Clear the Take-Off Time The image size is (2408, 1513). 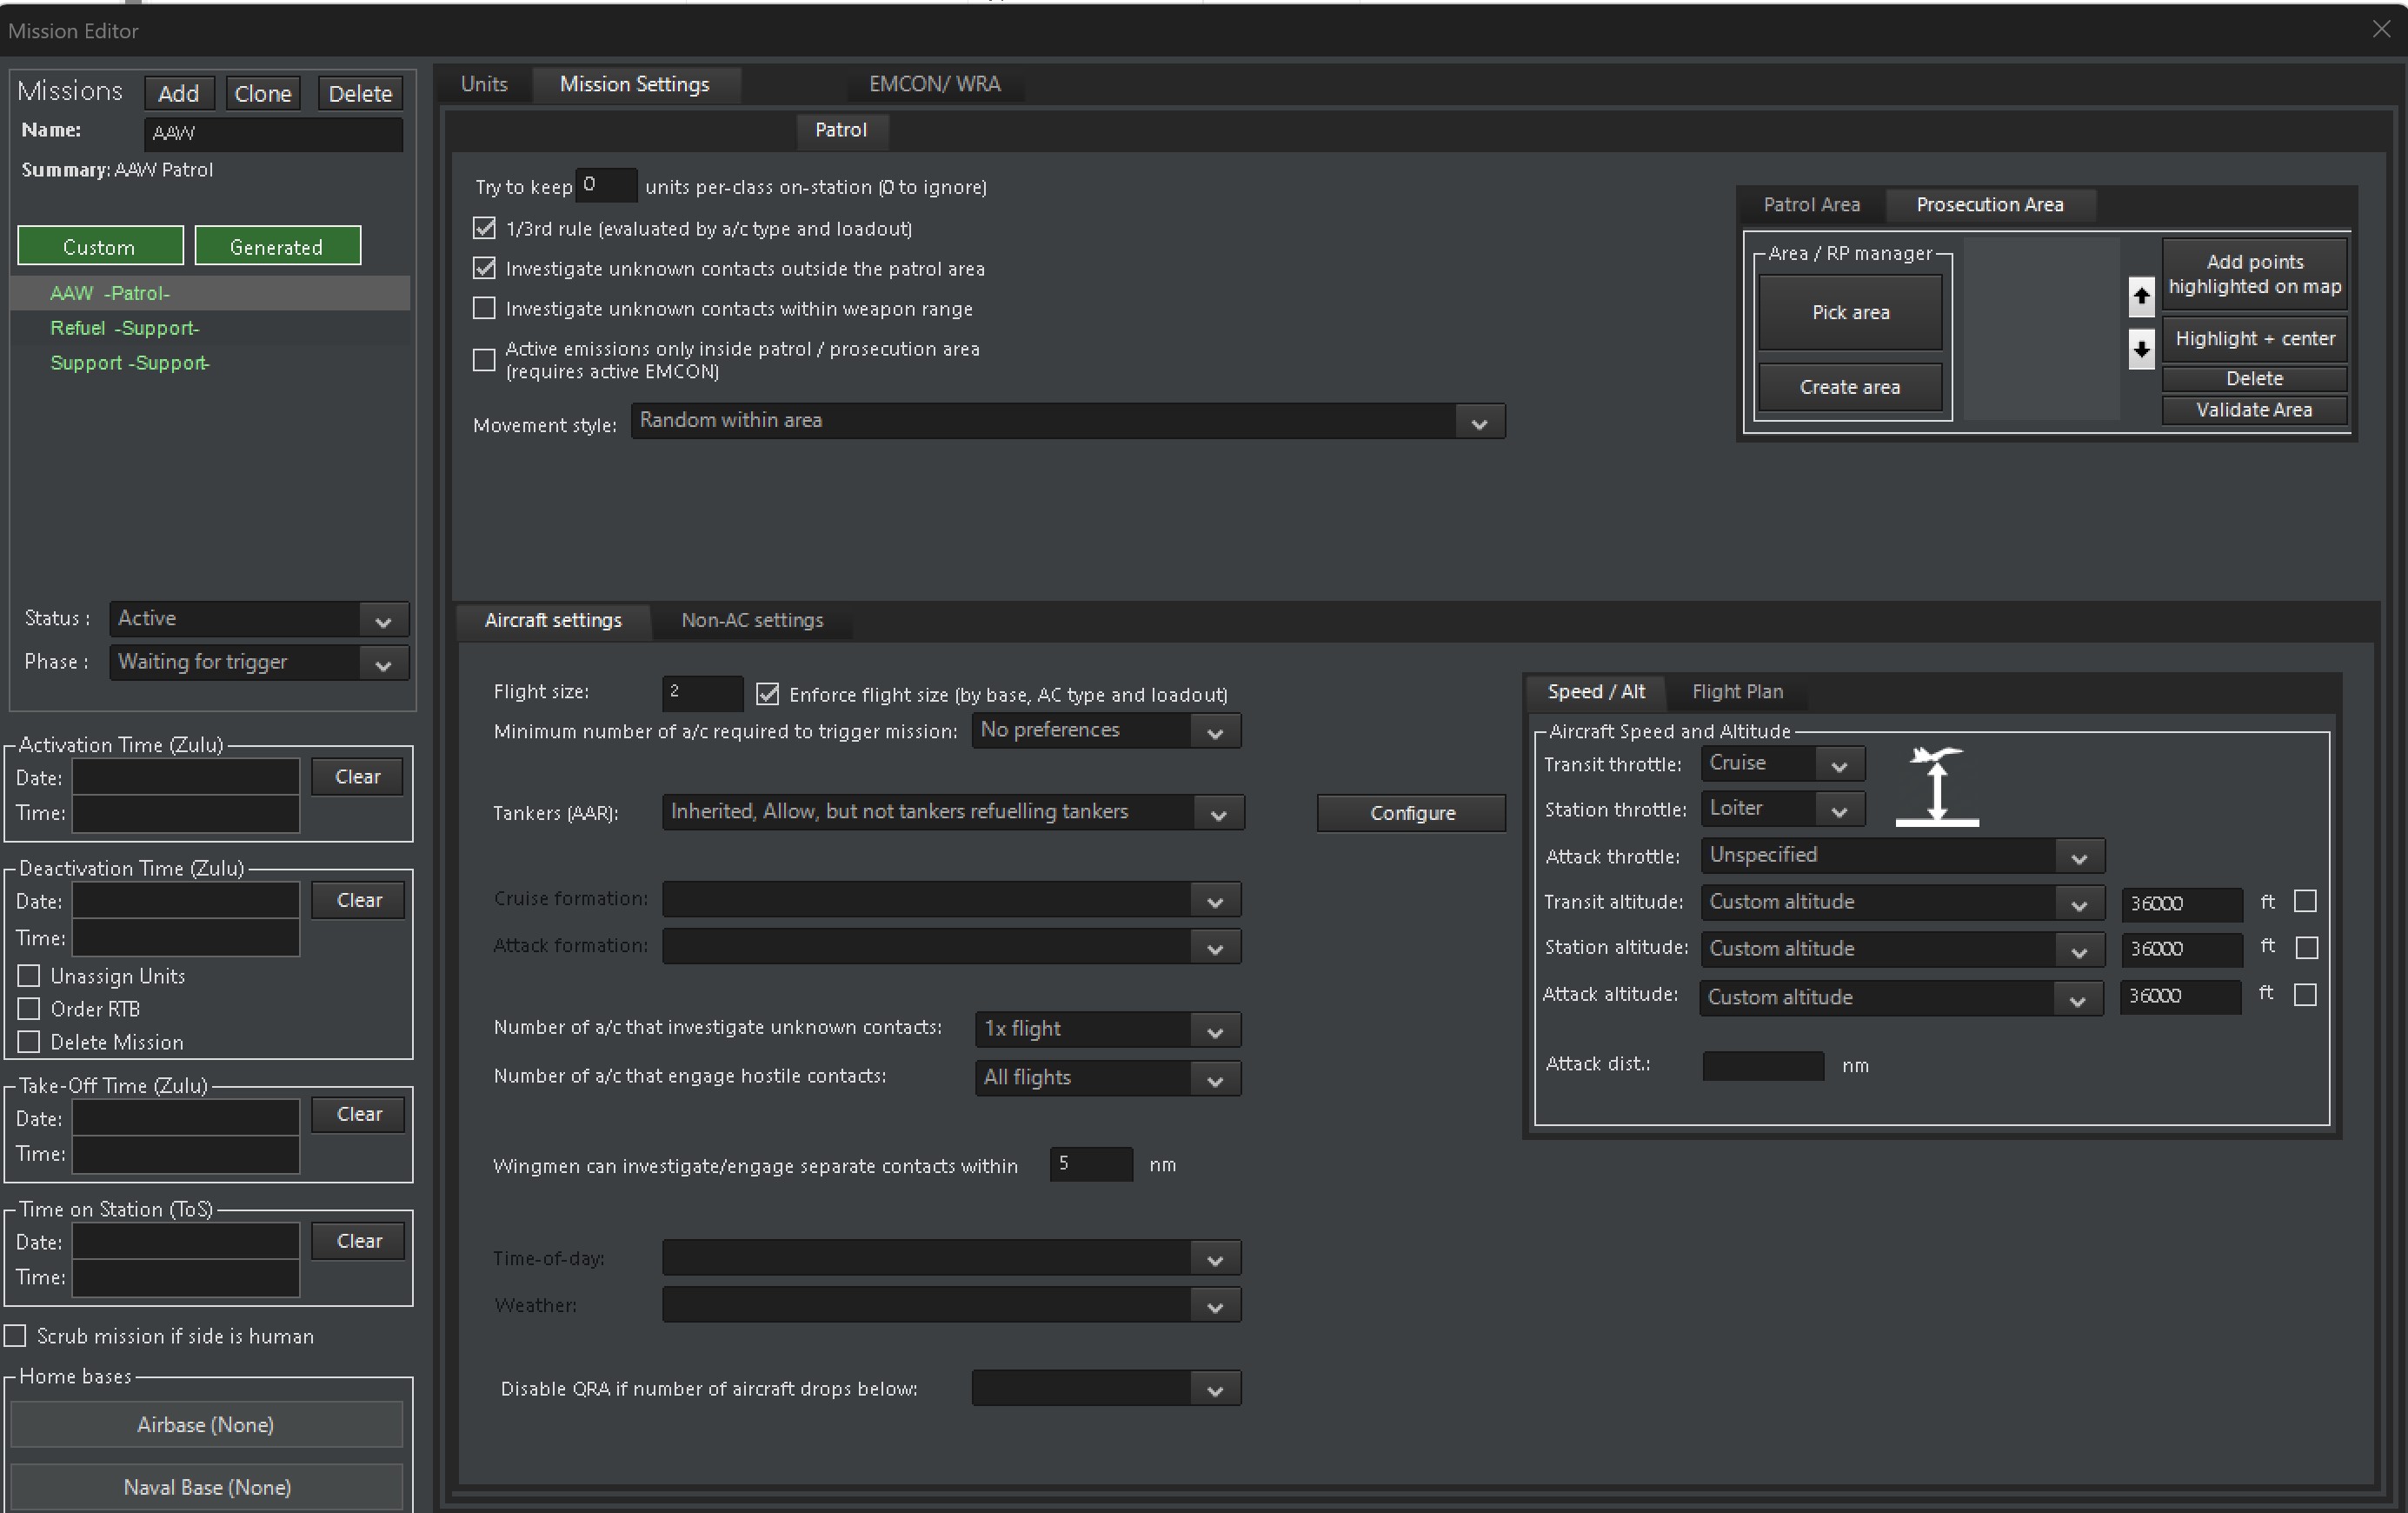(357, 1115)
